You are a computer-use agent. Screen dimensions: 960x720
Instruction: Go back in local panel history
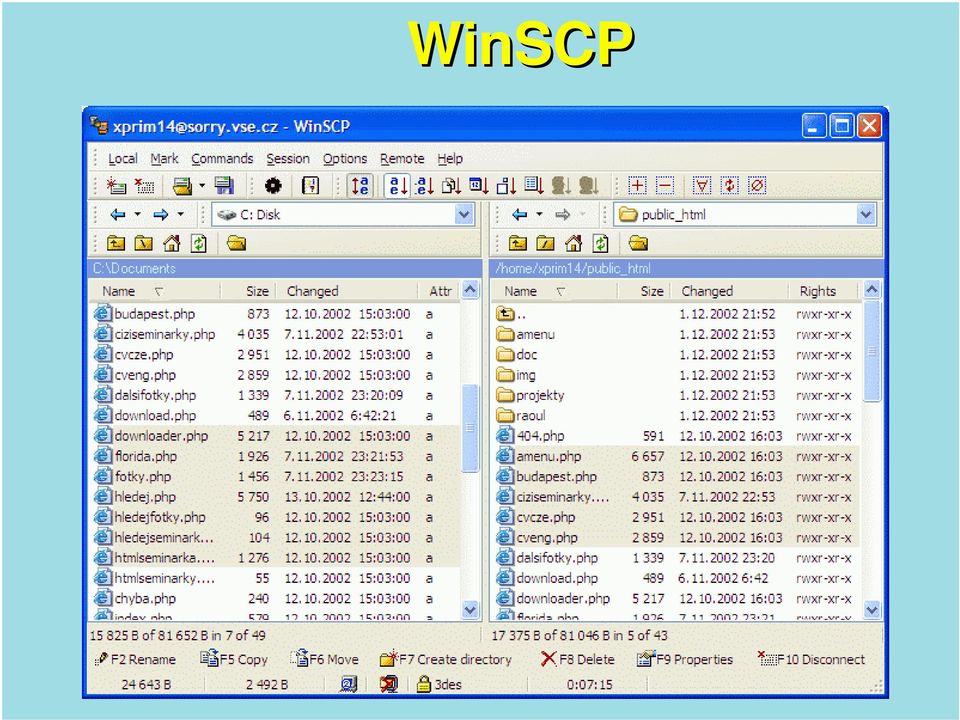tap(118, 214)
